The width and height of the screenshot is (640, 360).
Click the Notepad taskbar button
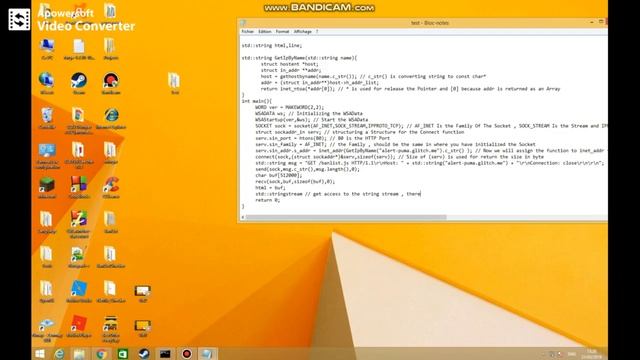(207, 353)
